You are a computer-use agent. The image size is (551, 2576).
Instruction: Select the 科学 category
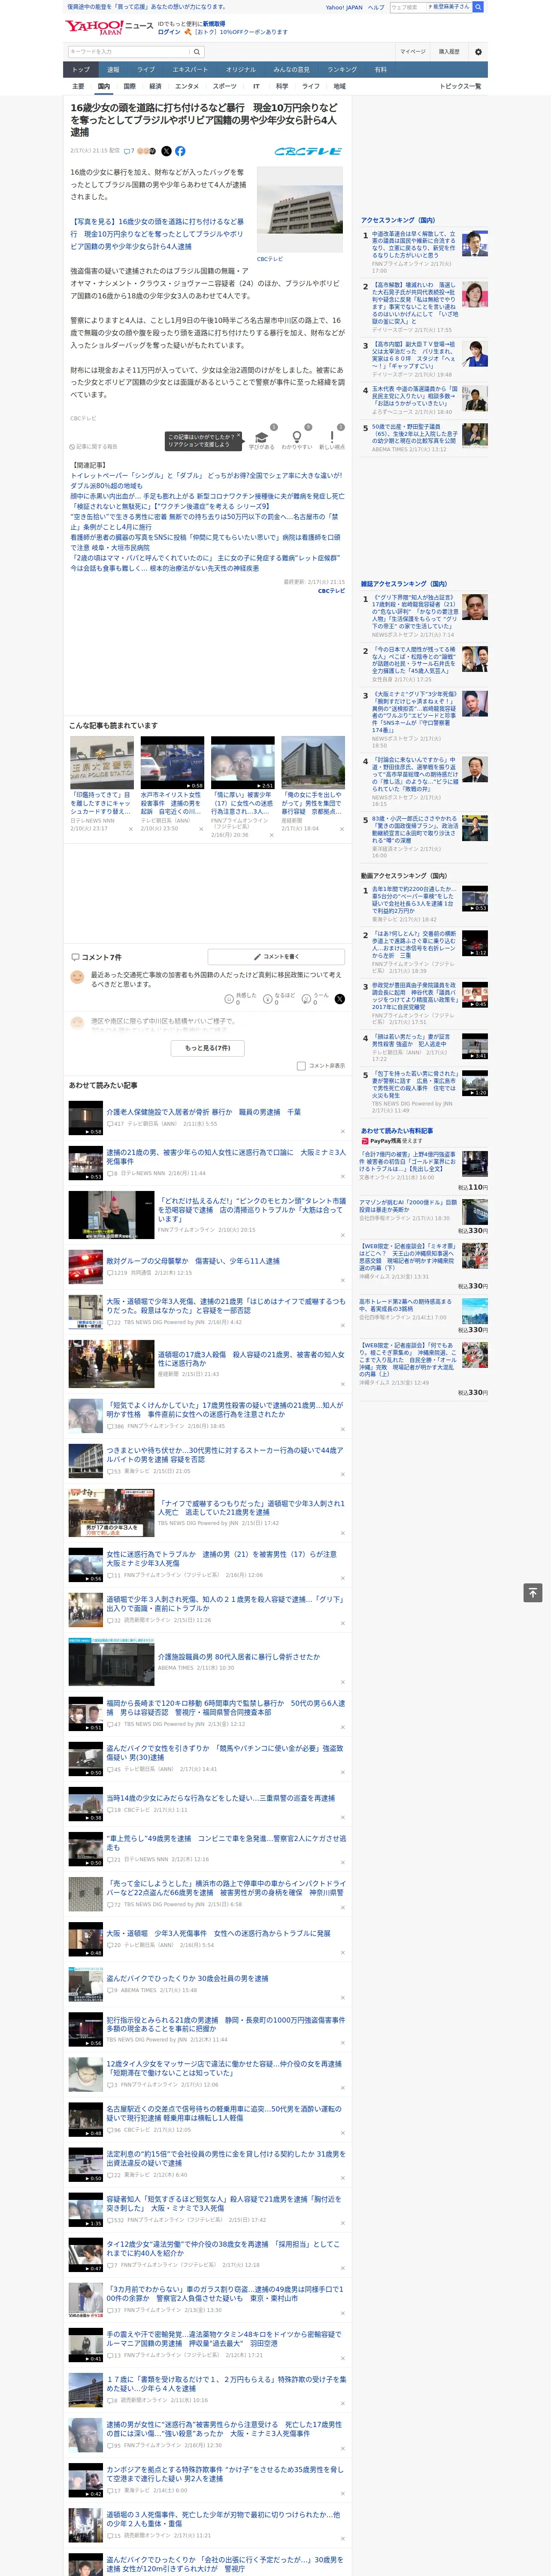click(x=282, y=86)
